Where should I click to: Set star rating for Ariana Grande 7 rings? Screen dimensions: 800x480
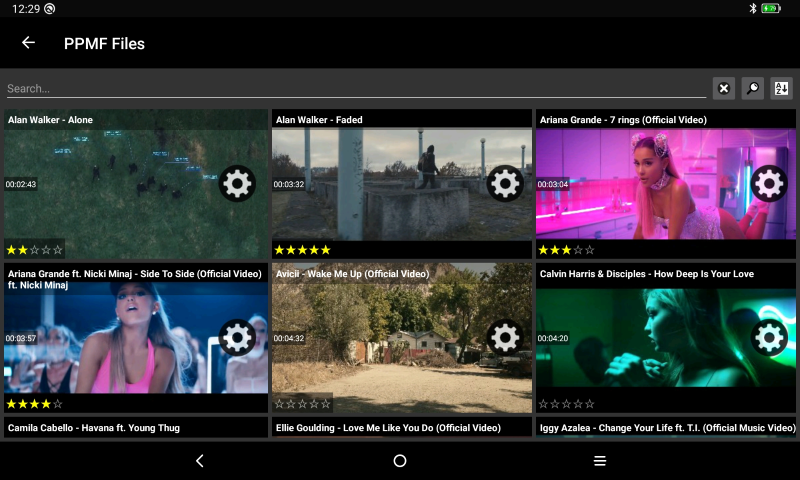[566, 250]
